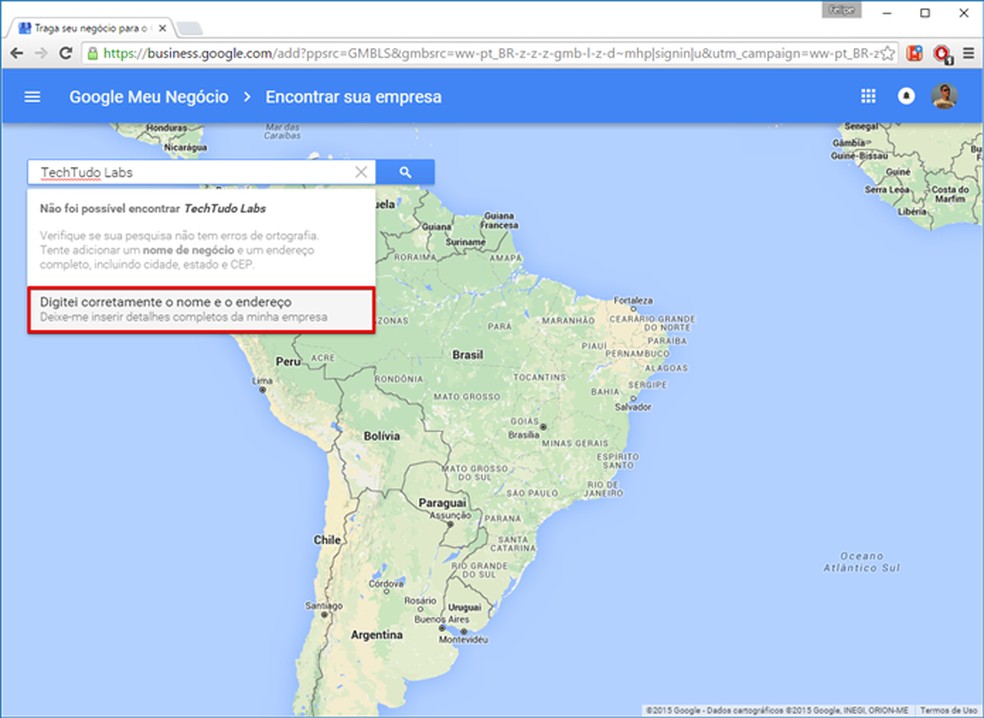Click the 'Montevidéu' city label
Viewport: 984px width, 718px height.
point(463,640)
